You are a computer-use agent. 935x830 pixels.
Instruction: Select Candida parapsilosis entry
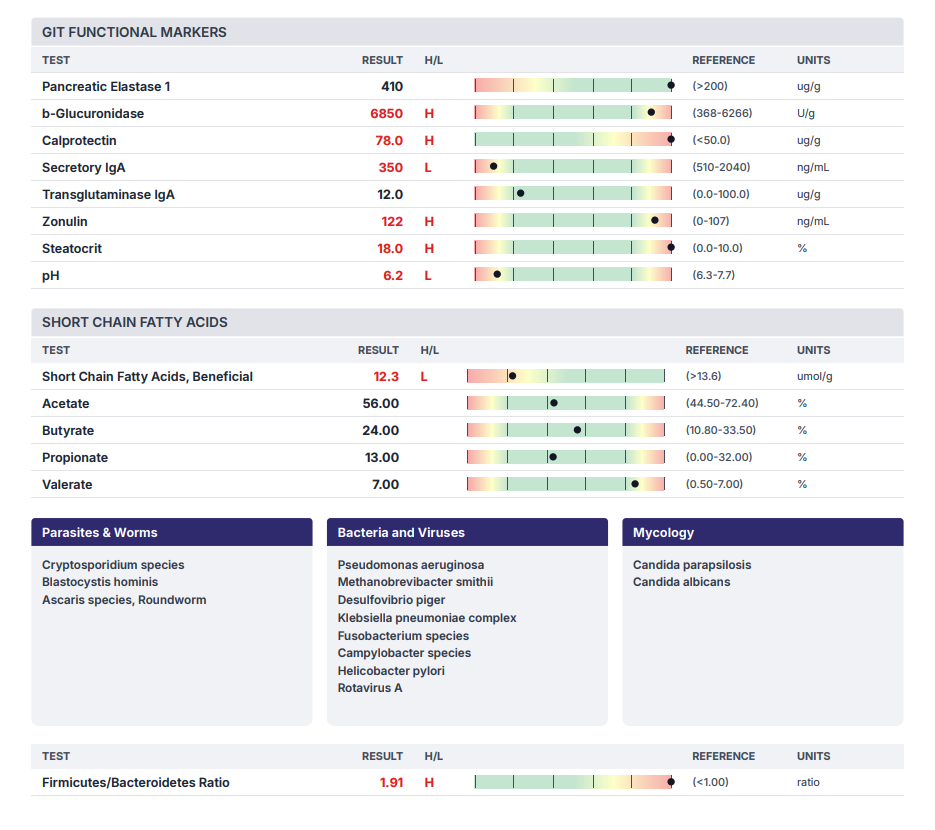click(x=692, y=565)
